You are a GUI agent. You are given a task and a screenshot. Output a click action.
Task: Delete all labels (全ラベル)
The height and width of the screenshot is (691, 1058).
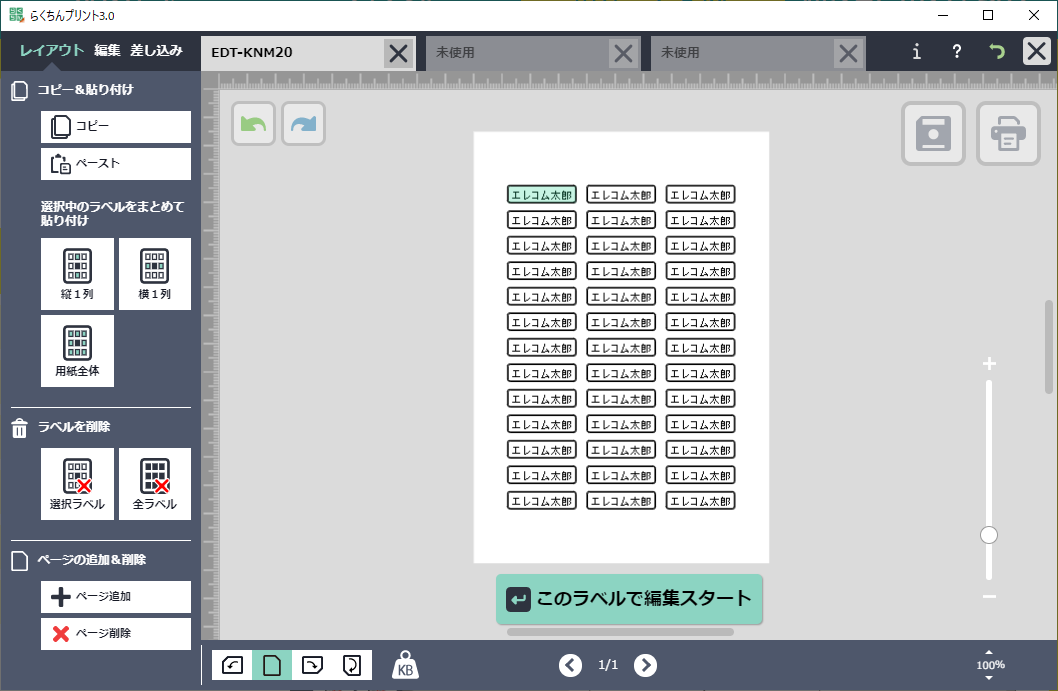(x=155, y=484)
